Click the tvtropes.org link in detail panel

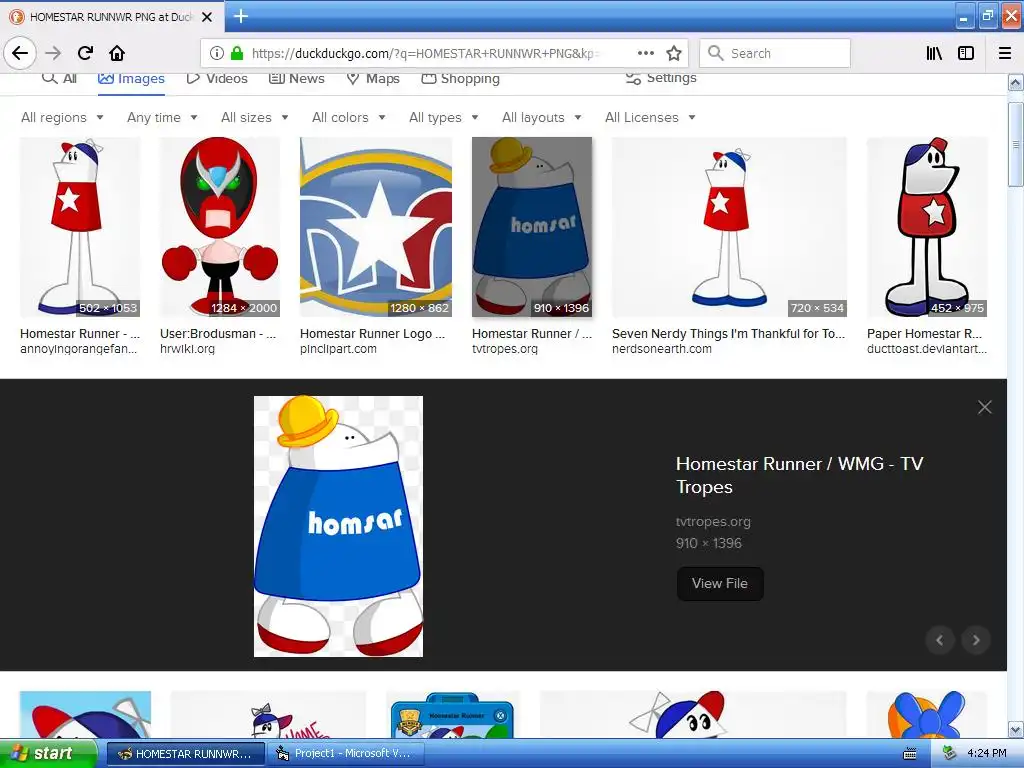(713, 521)
